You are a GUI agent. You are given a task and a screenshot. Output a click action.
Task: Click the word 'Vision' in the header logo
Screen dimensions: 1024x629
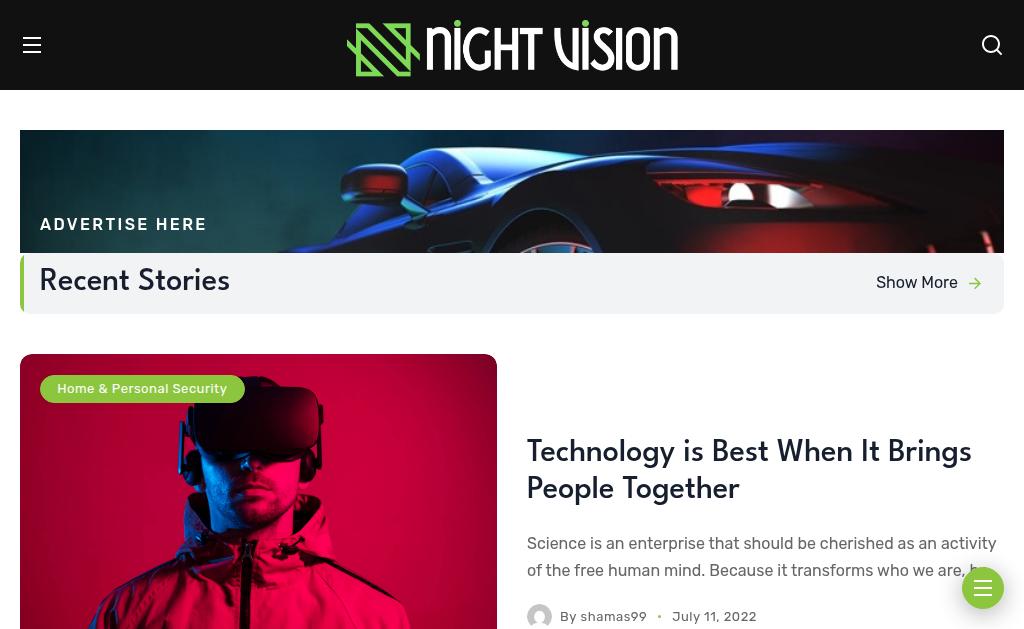pyautogui.click(x=616, y=47)
